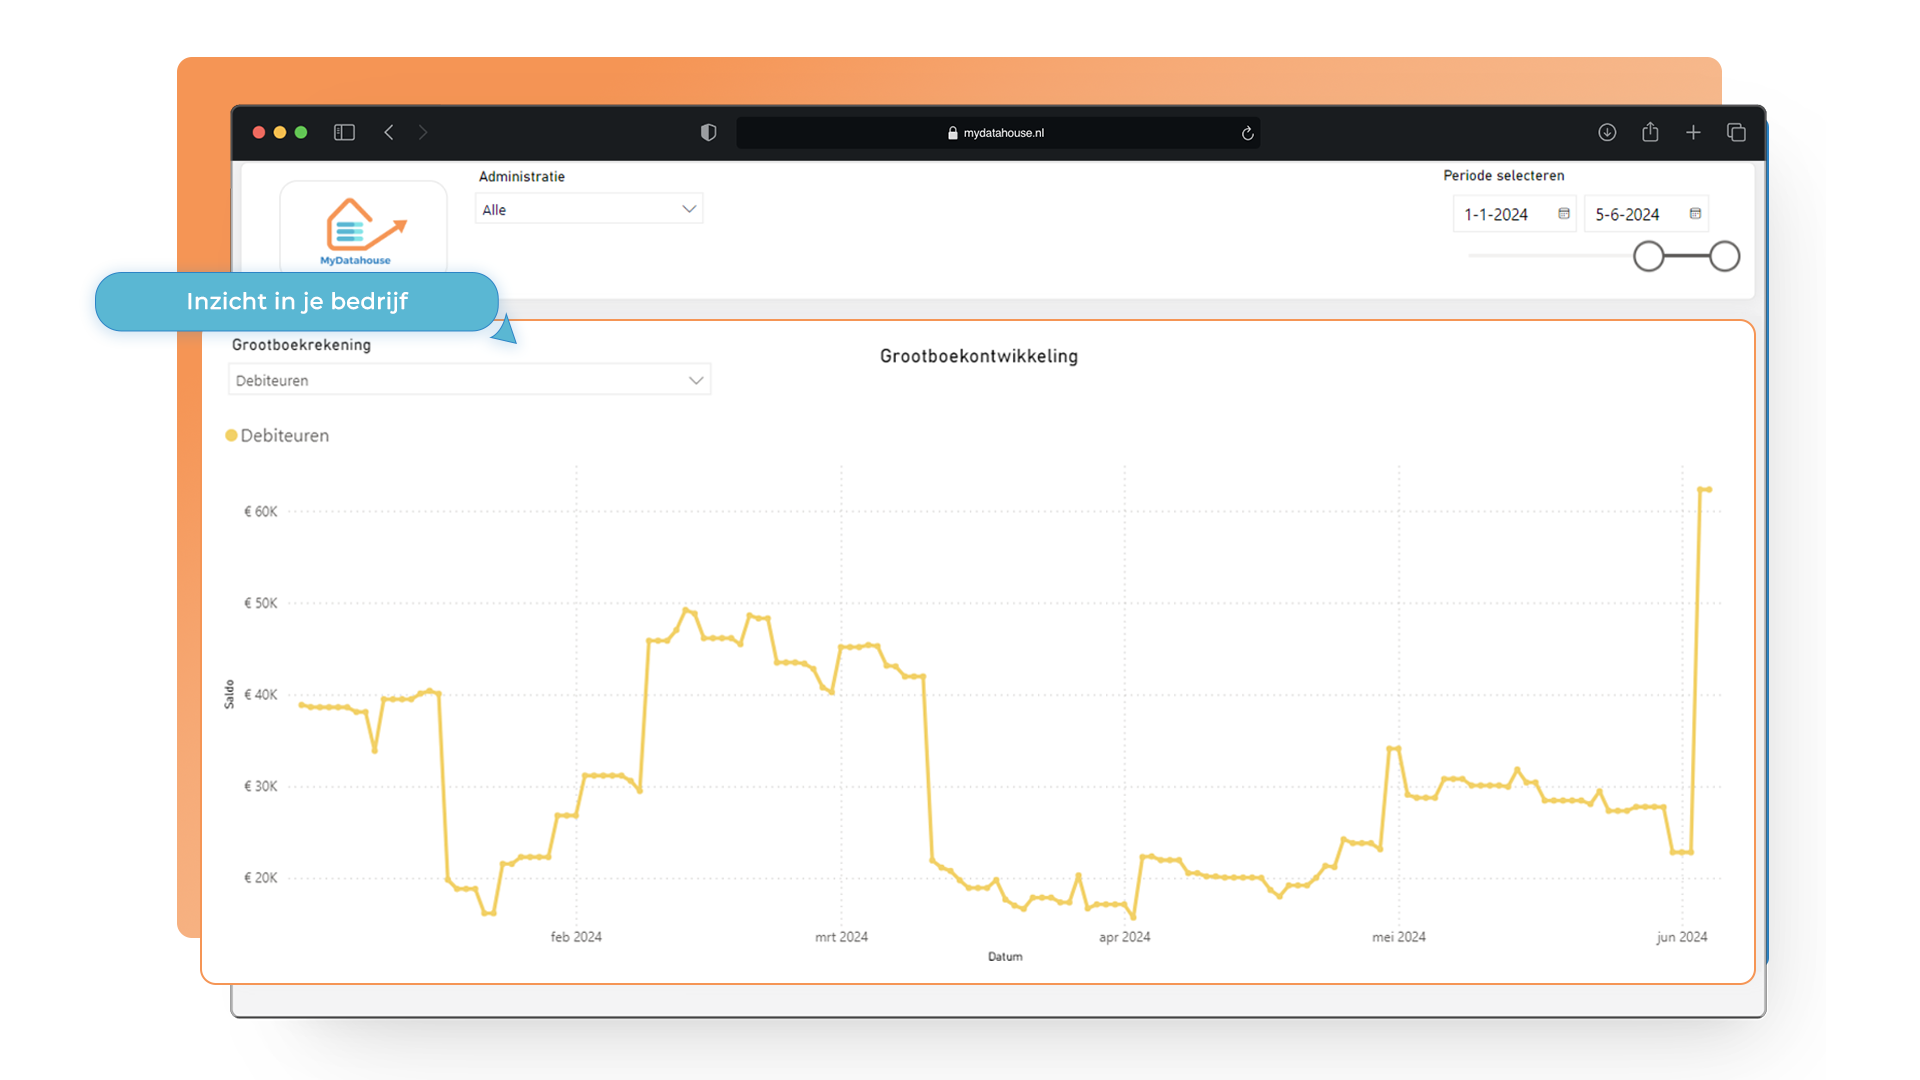The height and width of the screenshot is (1080, 1920).
Task: Open calendar picker for end date 5-6-2024
Action: [x=1695, y=214]
